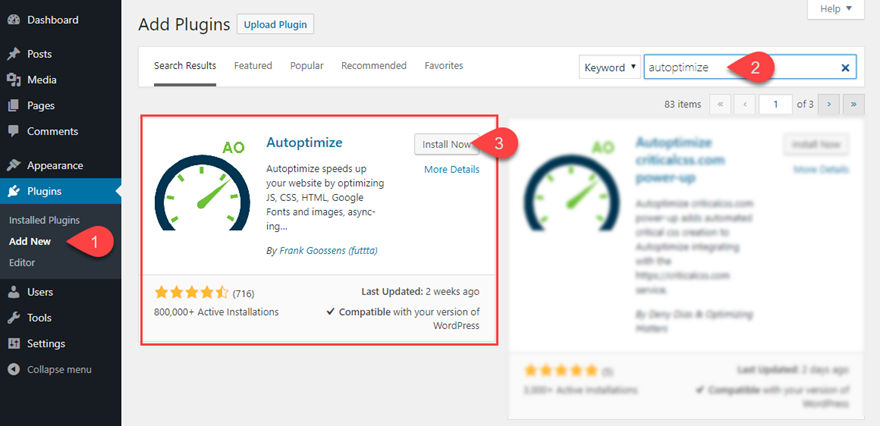Open the Autoptimize criticalcss.com power-up title
This screenshot has height=426, width=880.
(680, 160)
